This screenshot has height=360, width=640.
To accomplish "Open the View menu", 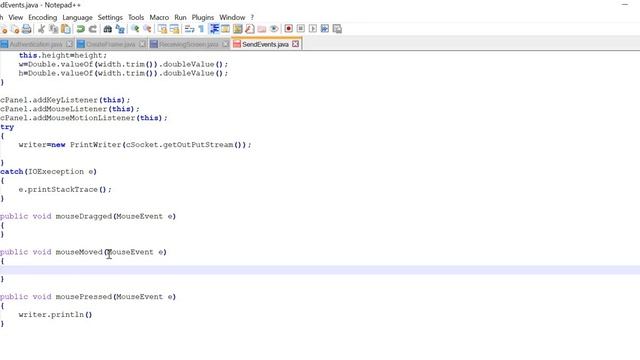I will point(16,18).
